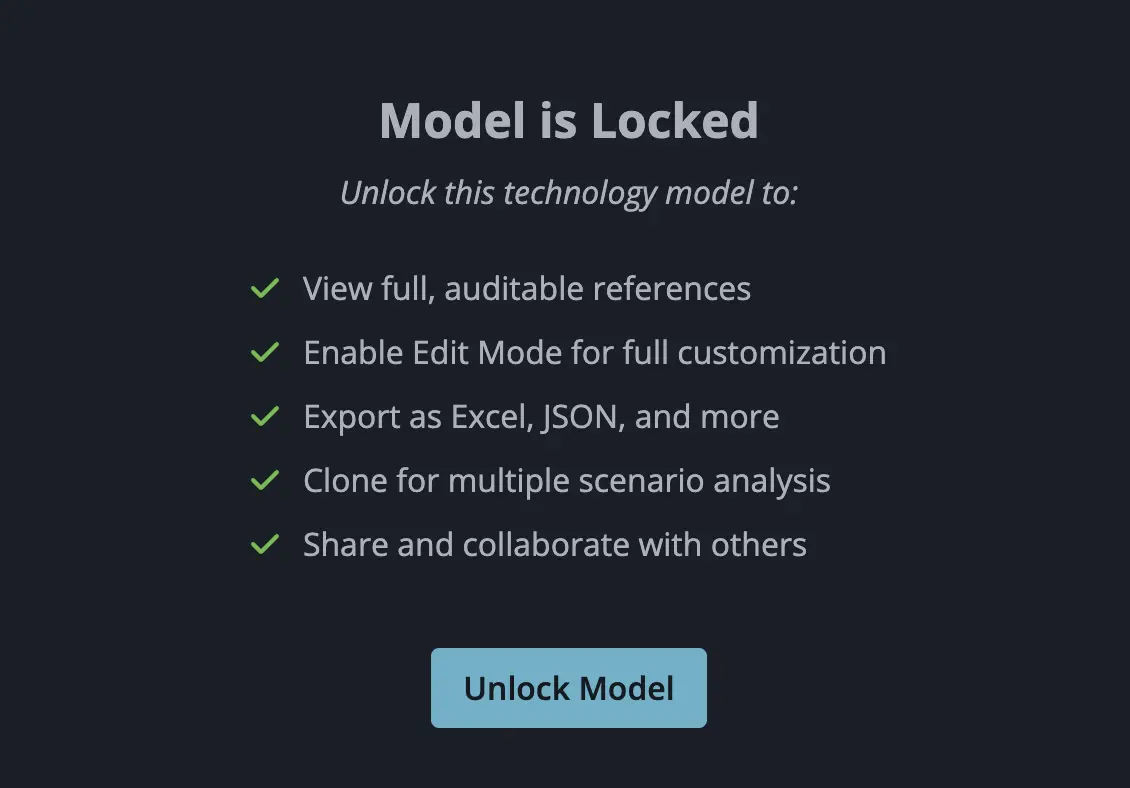The image size is (1130, 788).
Task: Click the View full, auditable references text
Action: (527, 289)
